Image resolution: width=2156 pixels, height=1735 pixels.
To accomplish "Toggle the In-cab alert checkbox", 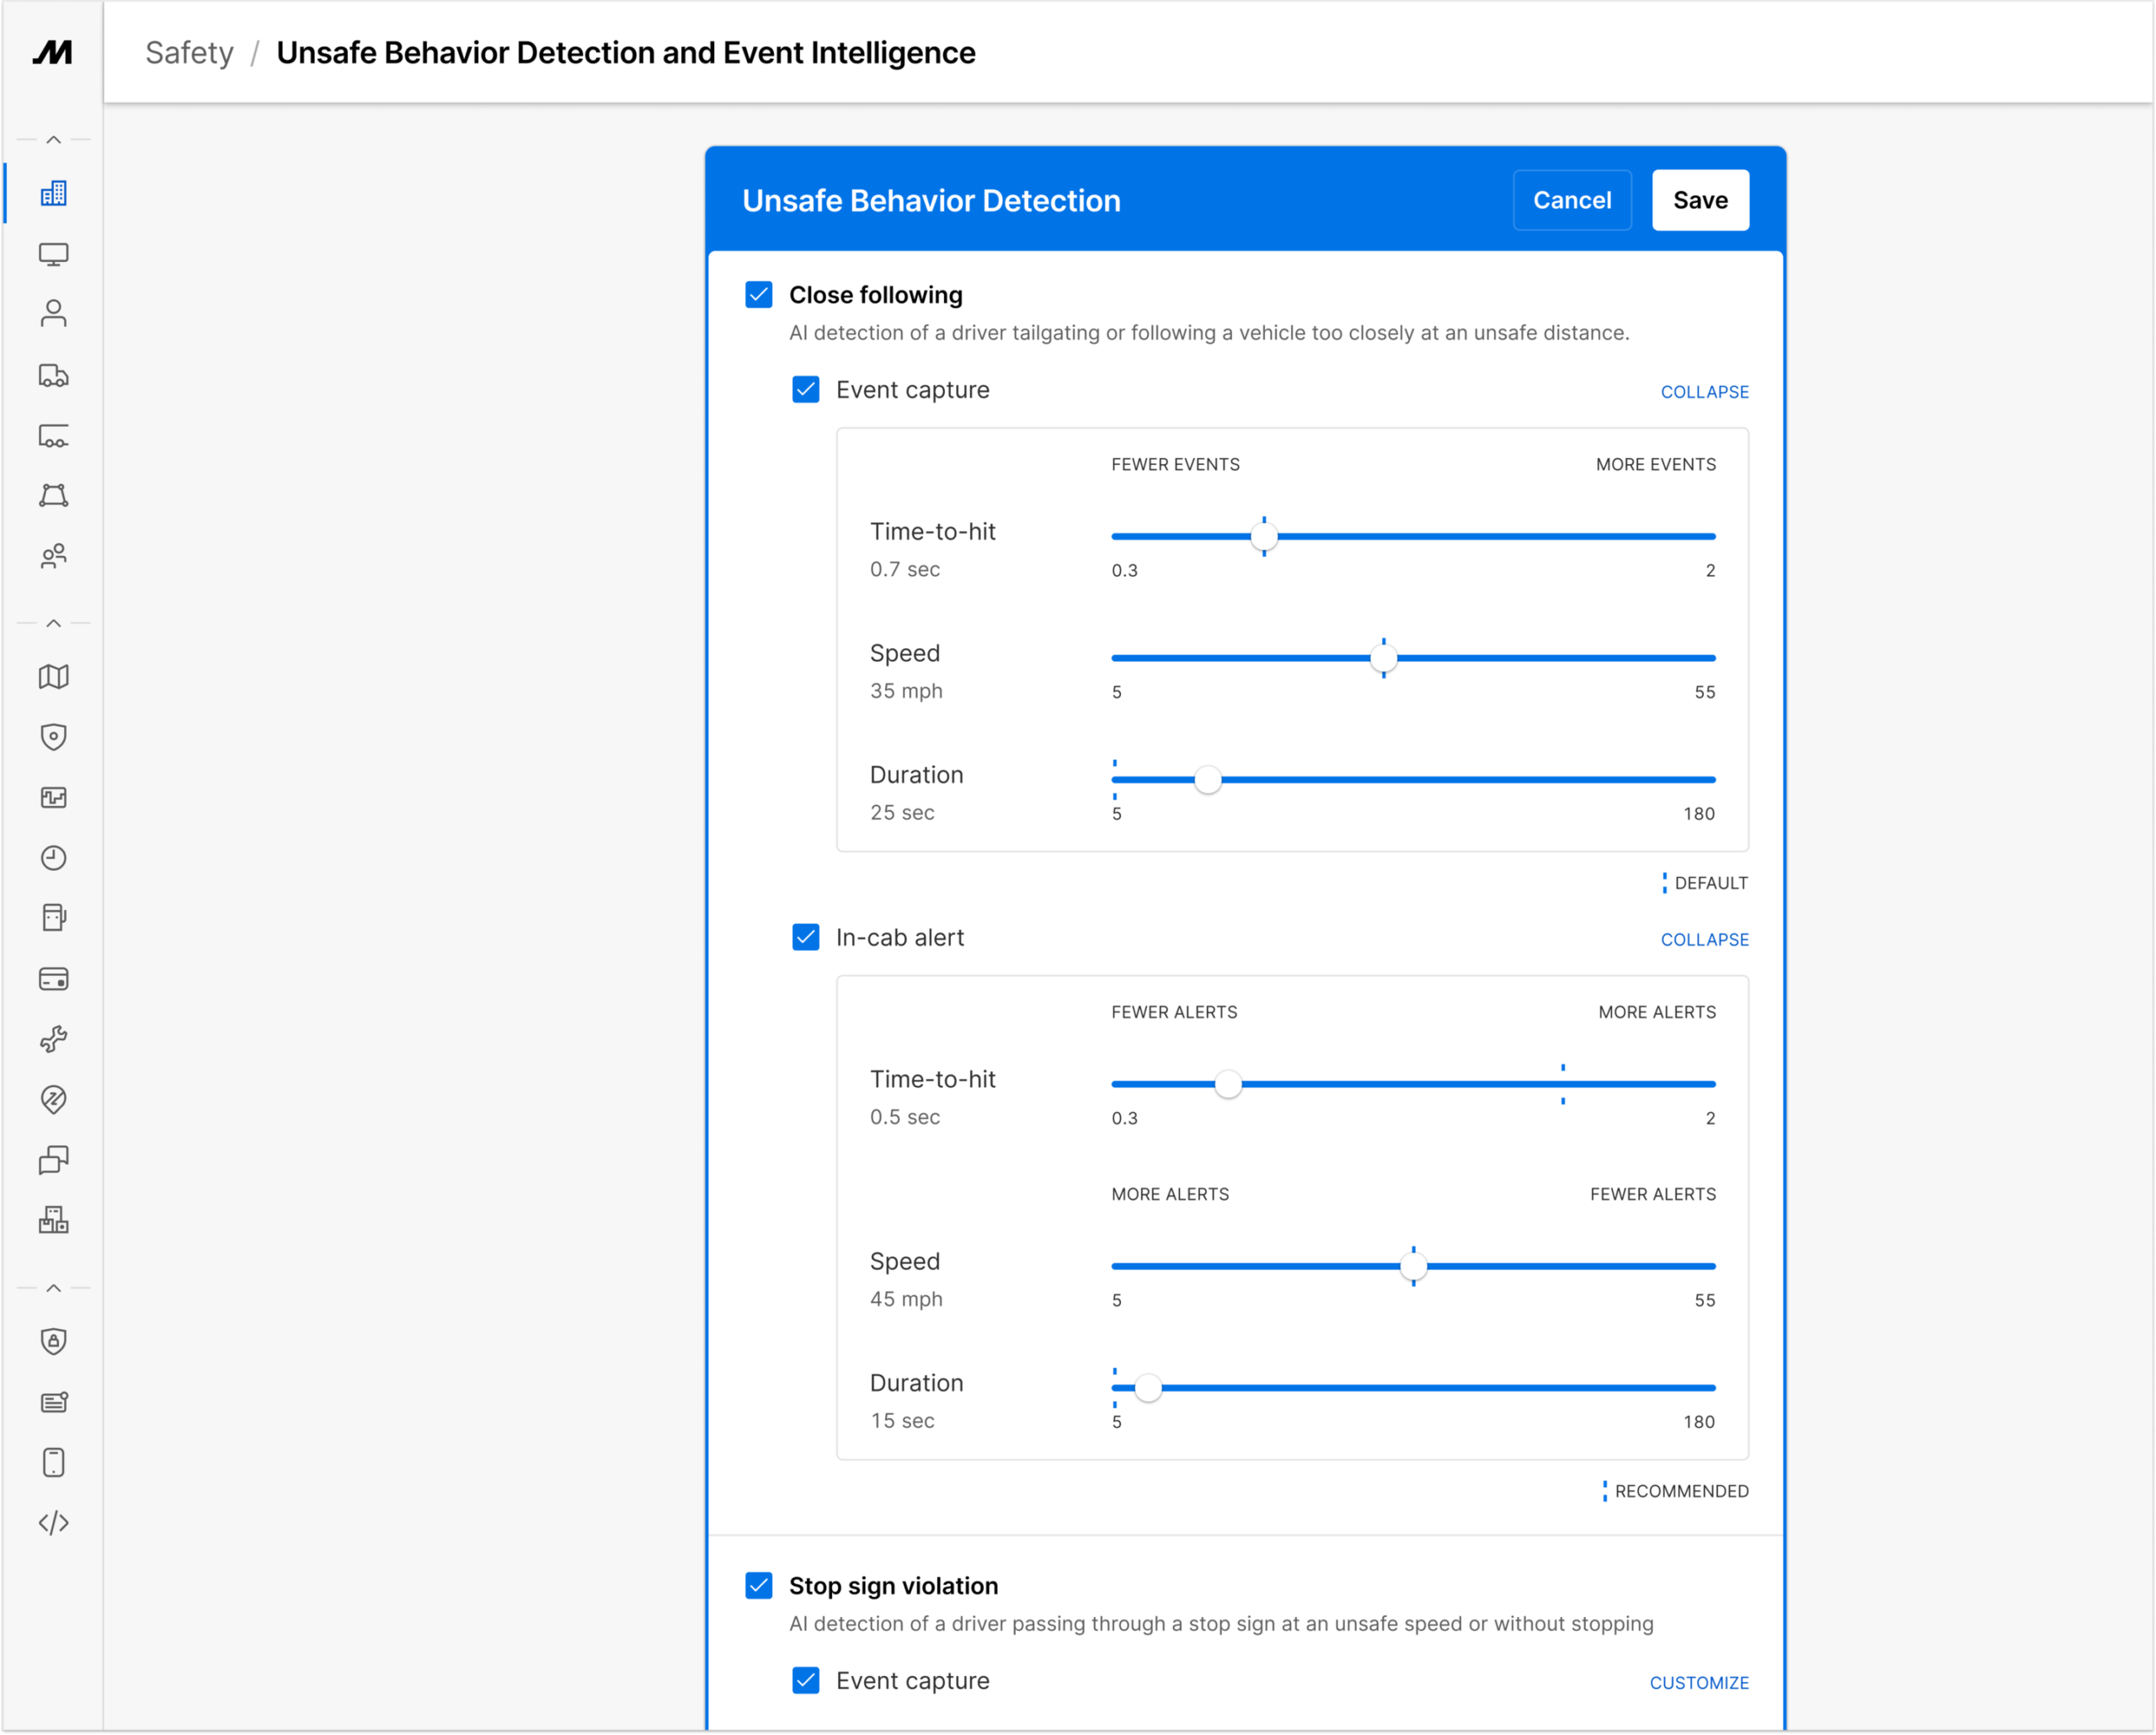I will click(806, 937).
